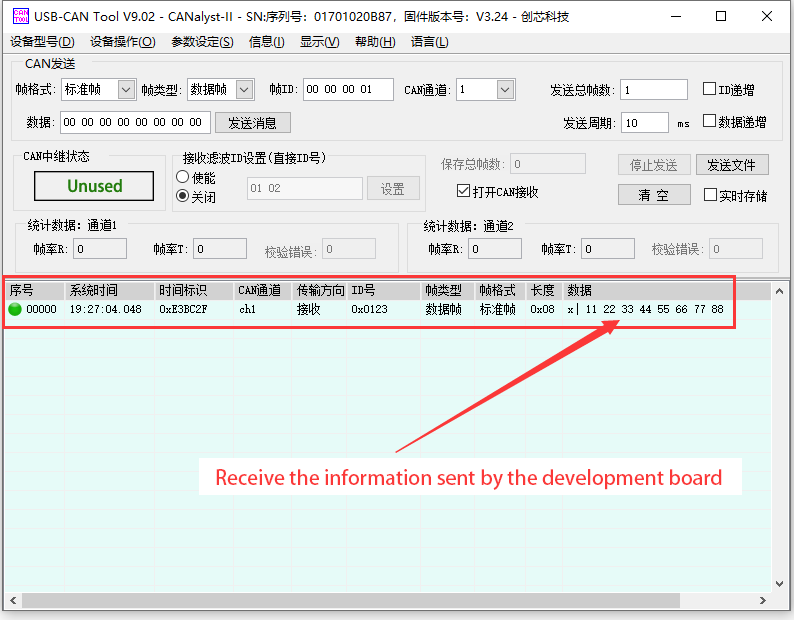Click the 传输方向 column header

(x=320, y=290)
